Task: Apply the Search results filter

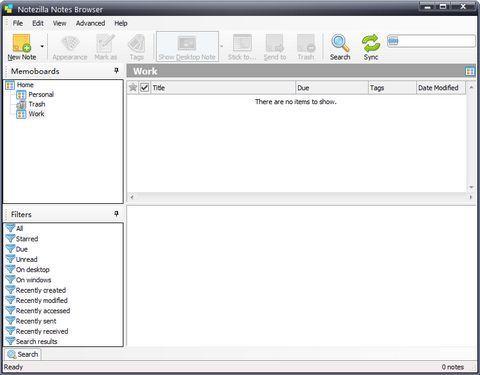Action: click(32, 342)
